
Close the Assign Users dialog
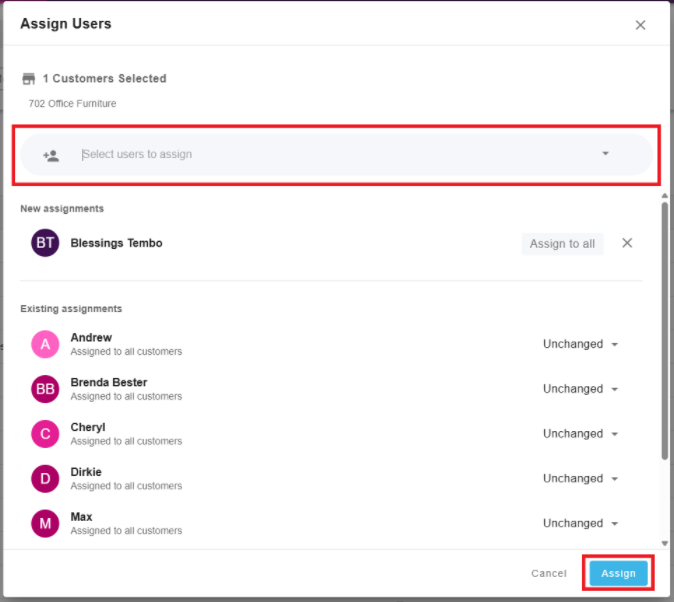[x=640, y=25]
